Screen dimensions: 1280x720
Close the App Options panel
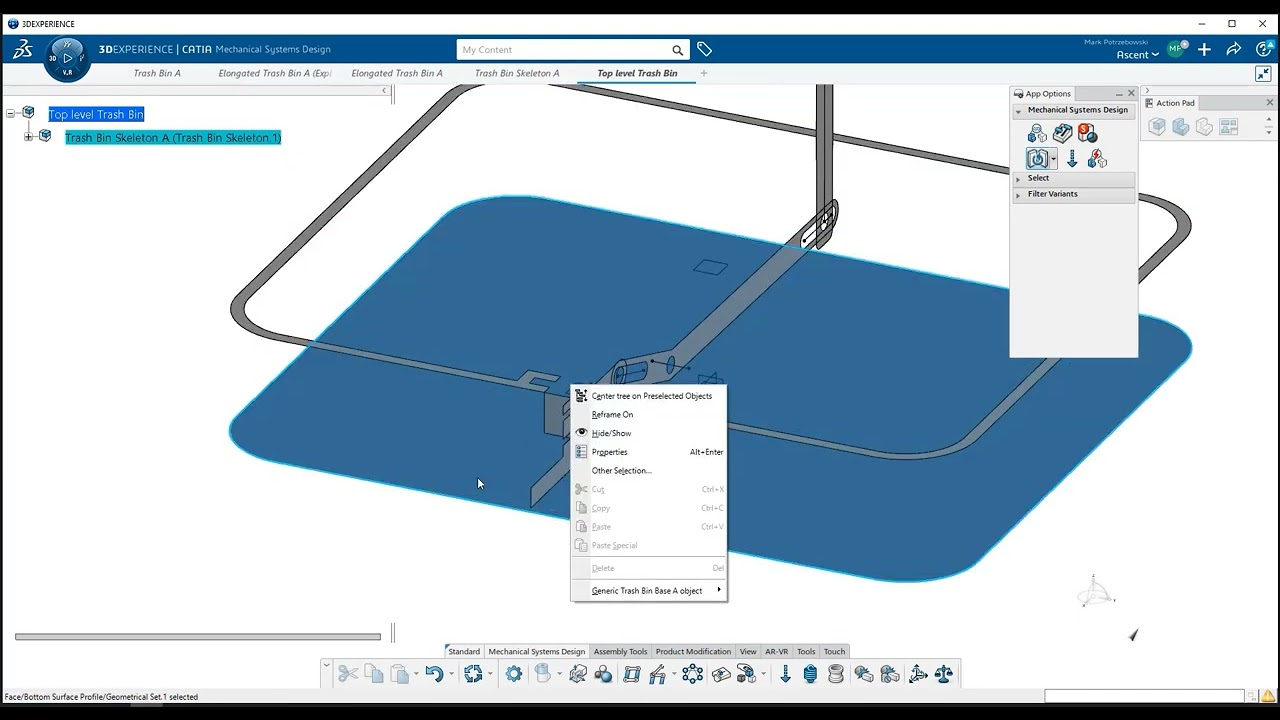click(1131, 94)
